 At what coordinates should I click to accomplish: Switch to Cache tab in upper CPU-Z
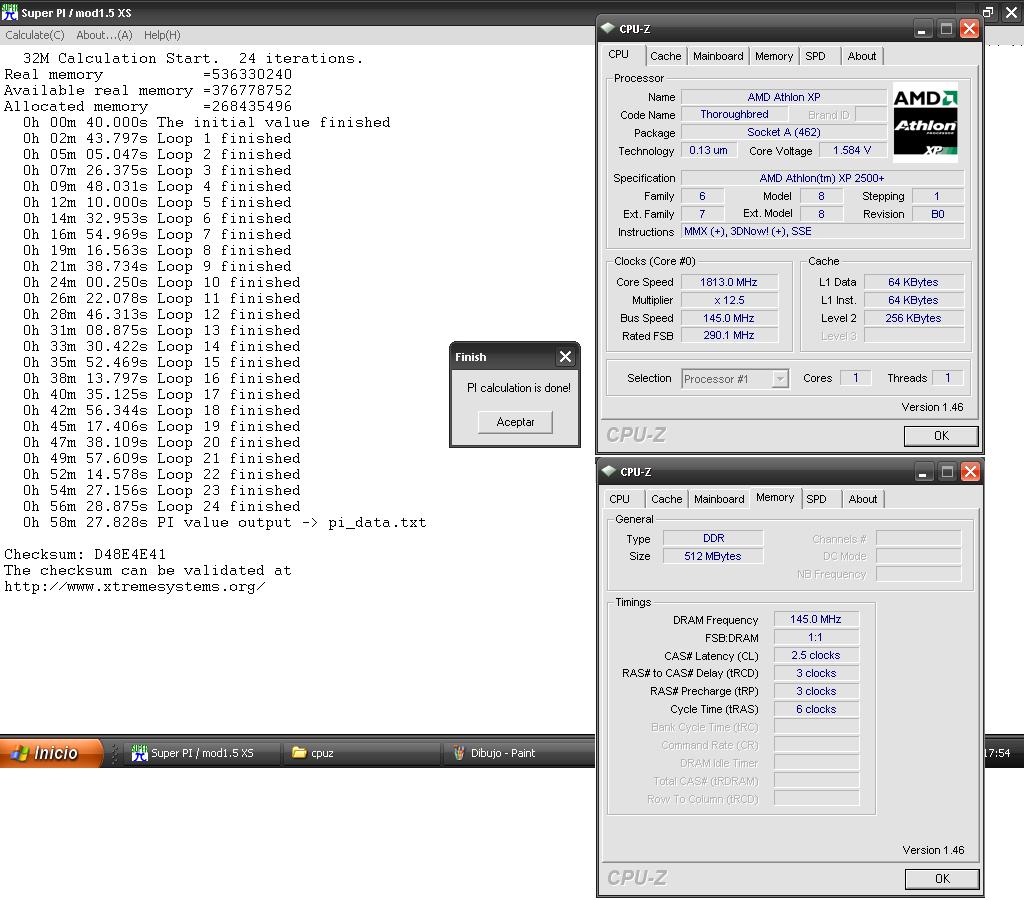coord(665,56)
